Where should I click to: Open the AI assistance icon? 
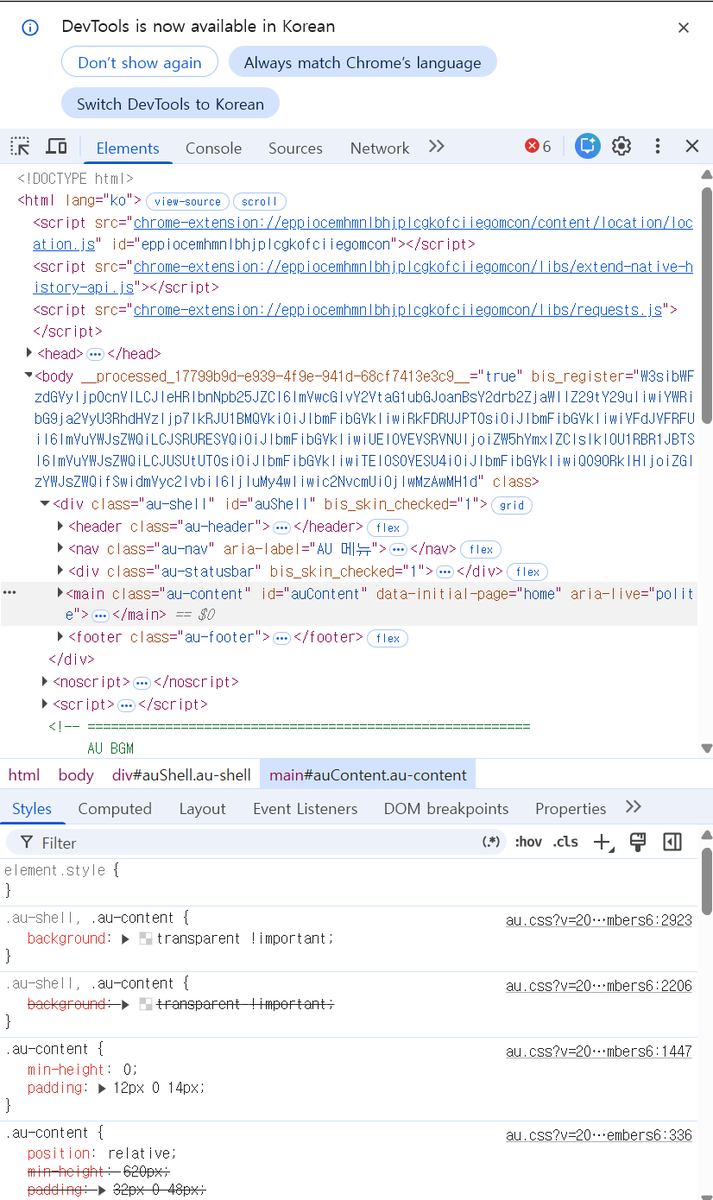(x=587, y=146)
